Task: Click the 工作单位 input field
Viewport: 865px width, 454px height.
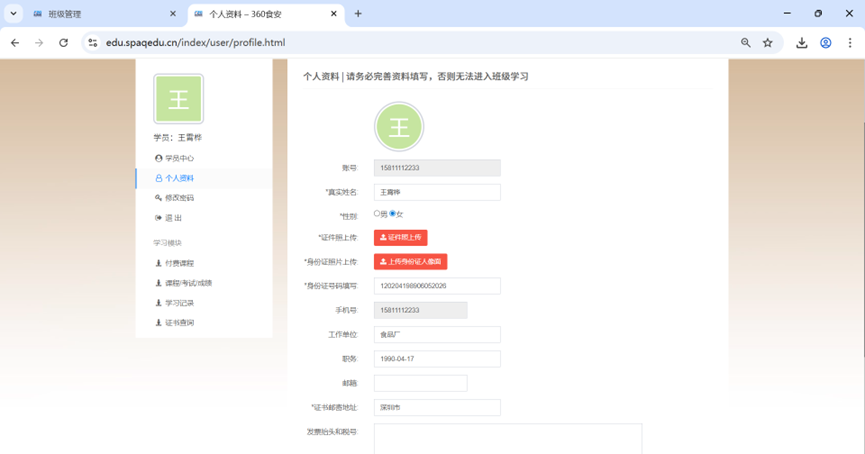Action: coord(437,334)
